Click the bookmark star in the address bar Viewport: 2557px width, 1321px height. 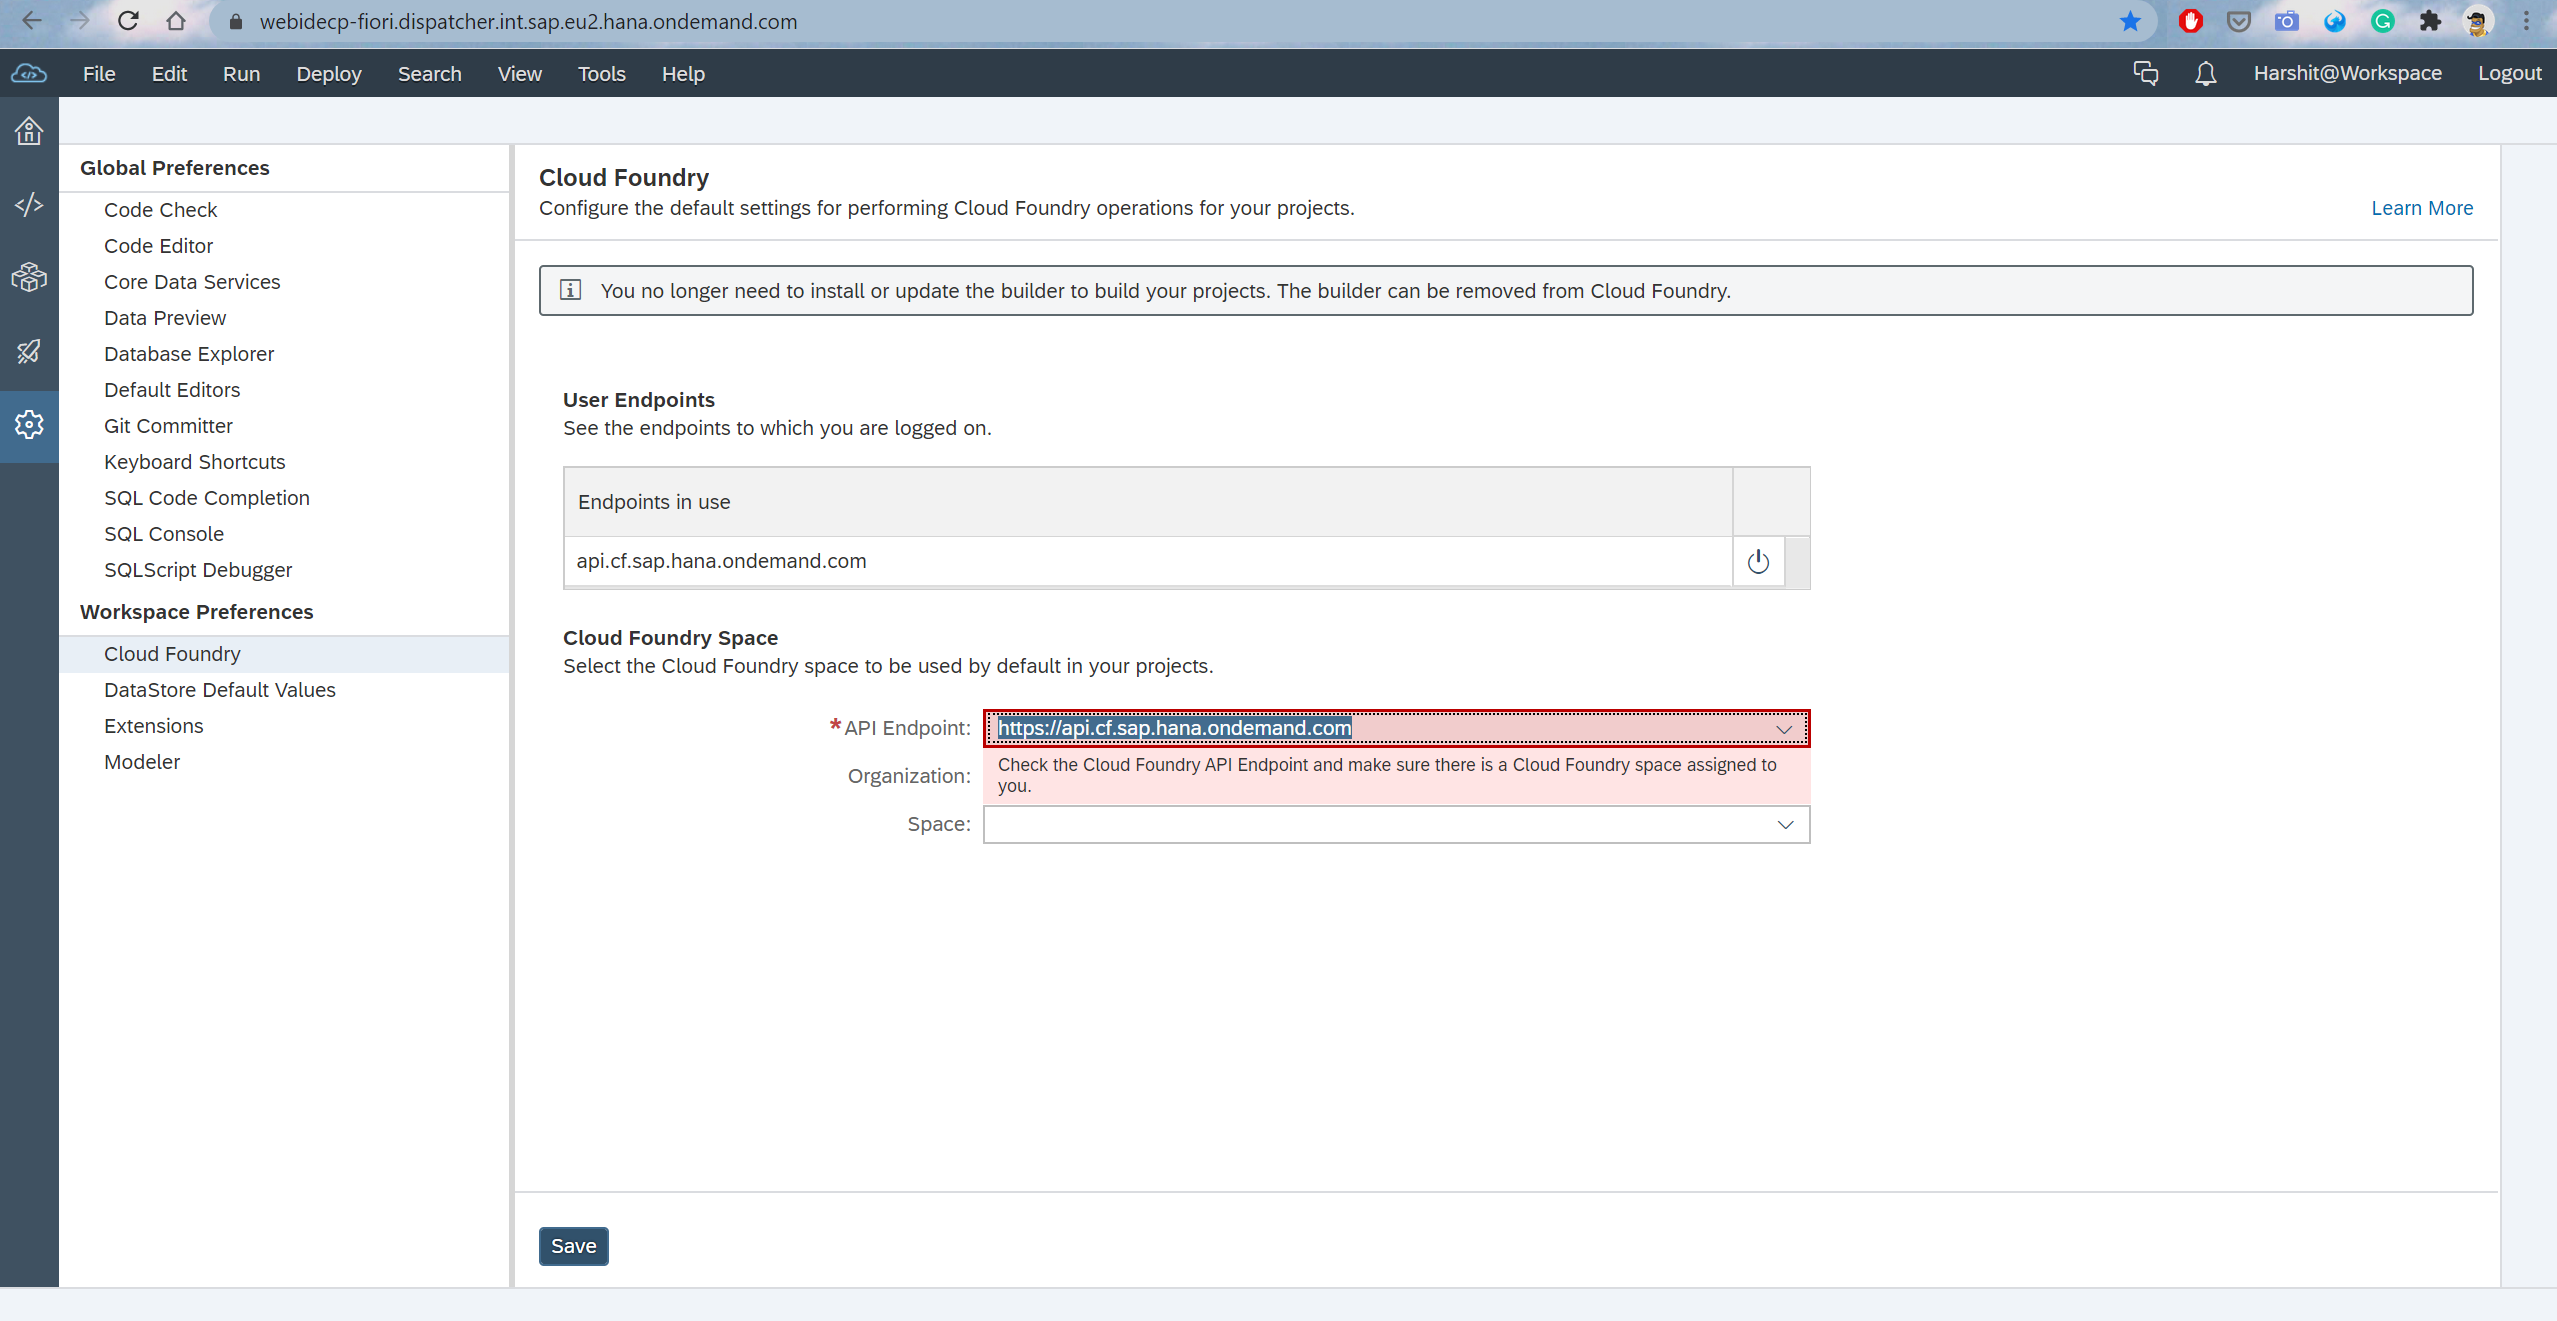pos(2130,21)
